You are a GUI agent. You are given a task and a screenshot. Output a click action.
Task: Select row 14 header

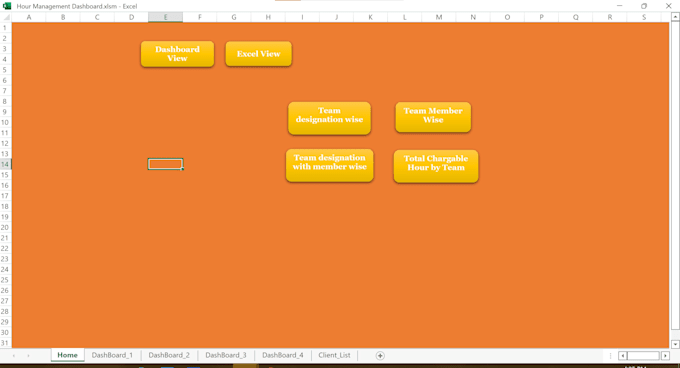click(5, 164)
